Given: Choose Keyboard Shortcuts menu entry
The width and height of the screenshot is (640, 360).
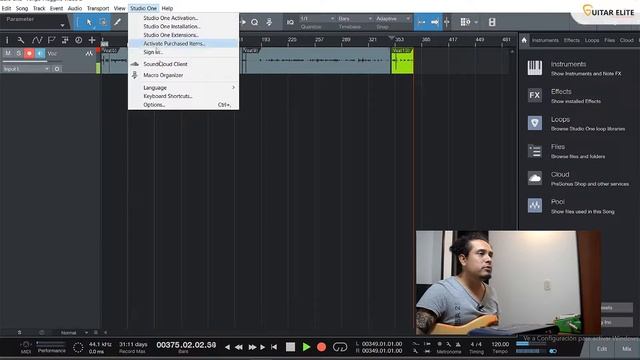Looking at the screenshot, I should click(x=183, y=96).
